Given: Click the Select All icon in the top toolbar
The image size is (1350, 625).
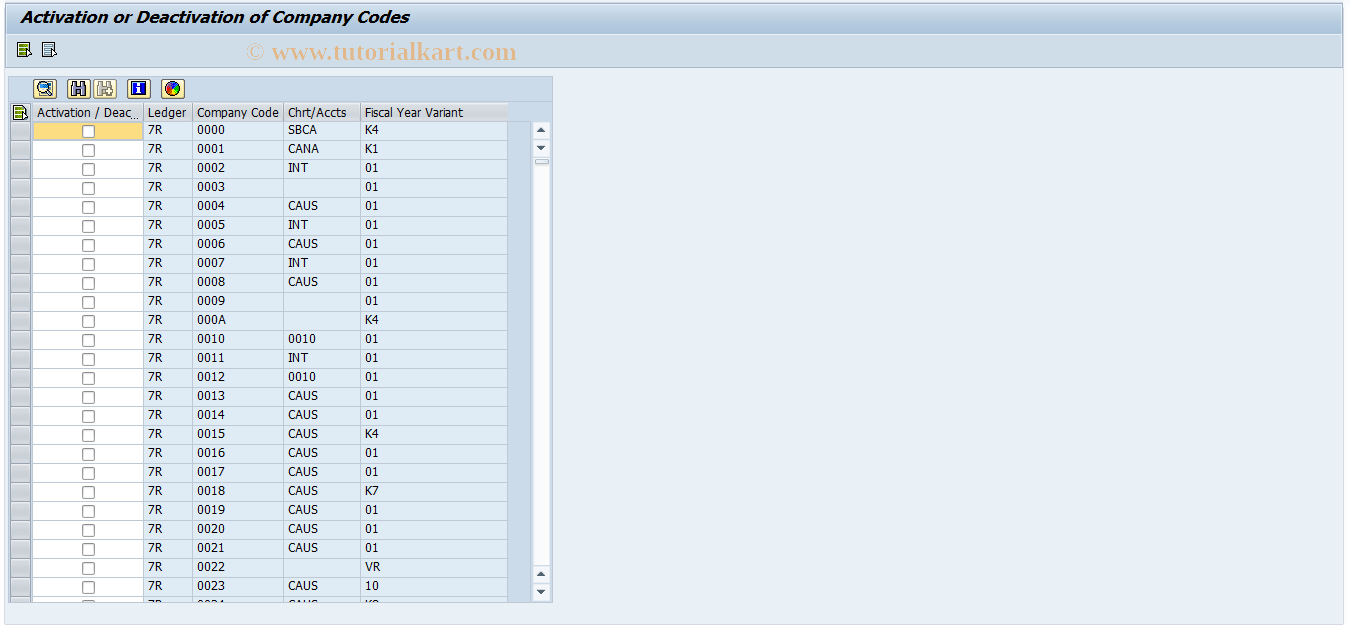Looking at the screenshot, I should pos(24,49).
